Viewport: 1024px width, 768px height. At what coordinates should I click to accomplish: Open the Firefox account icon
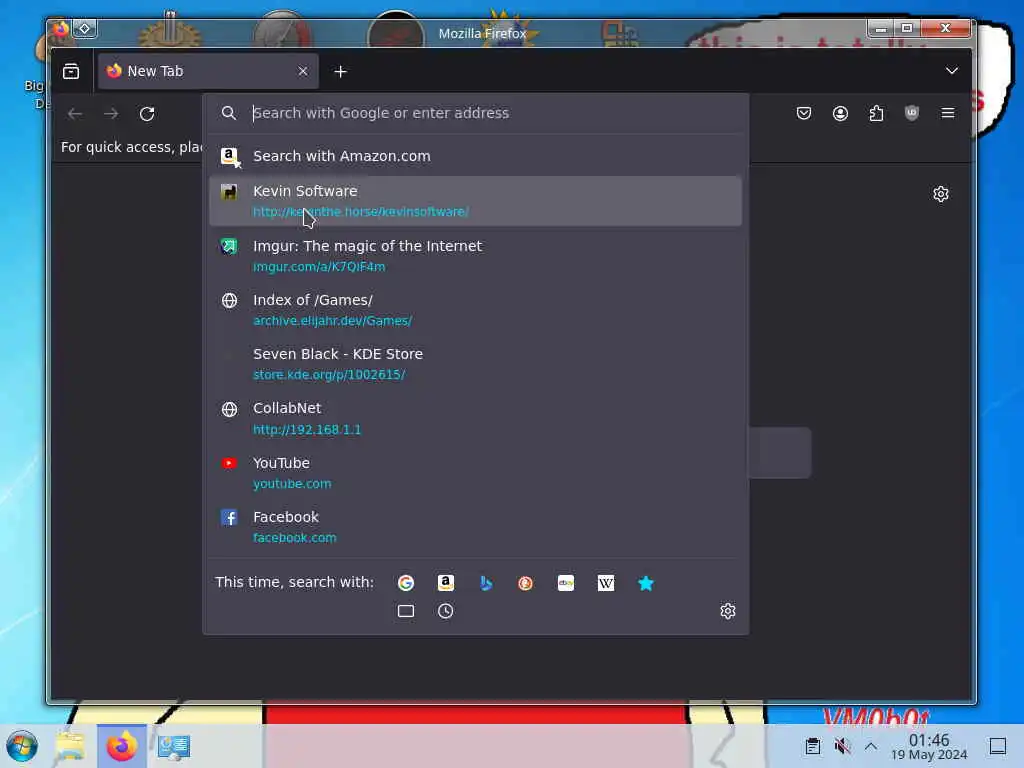tap(840, 113)
